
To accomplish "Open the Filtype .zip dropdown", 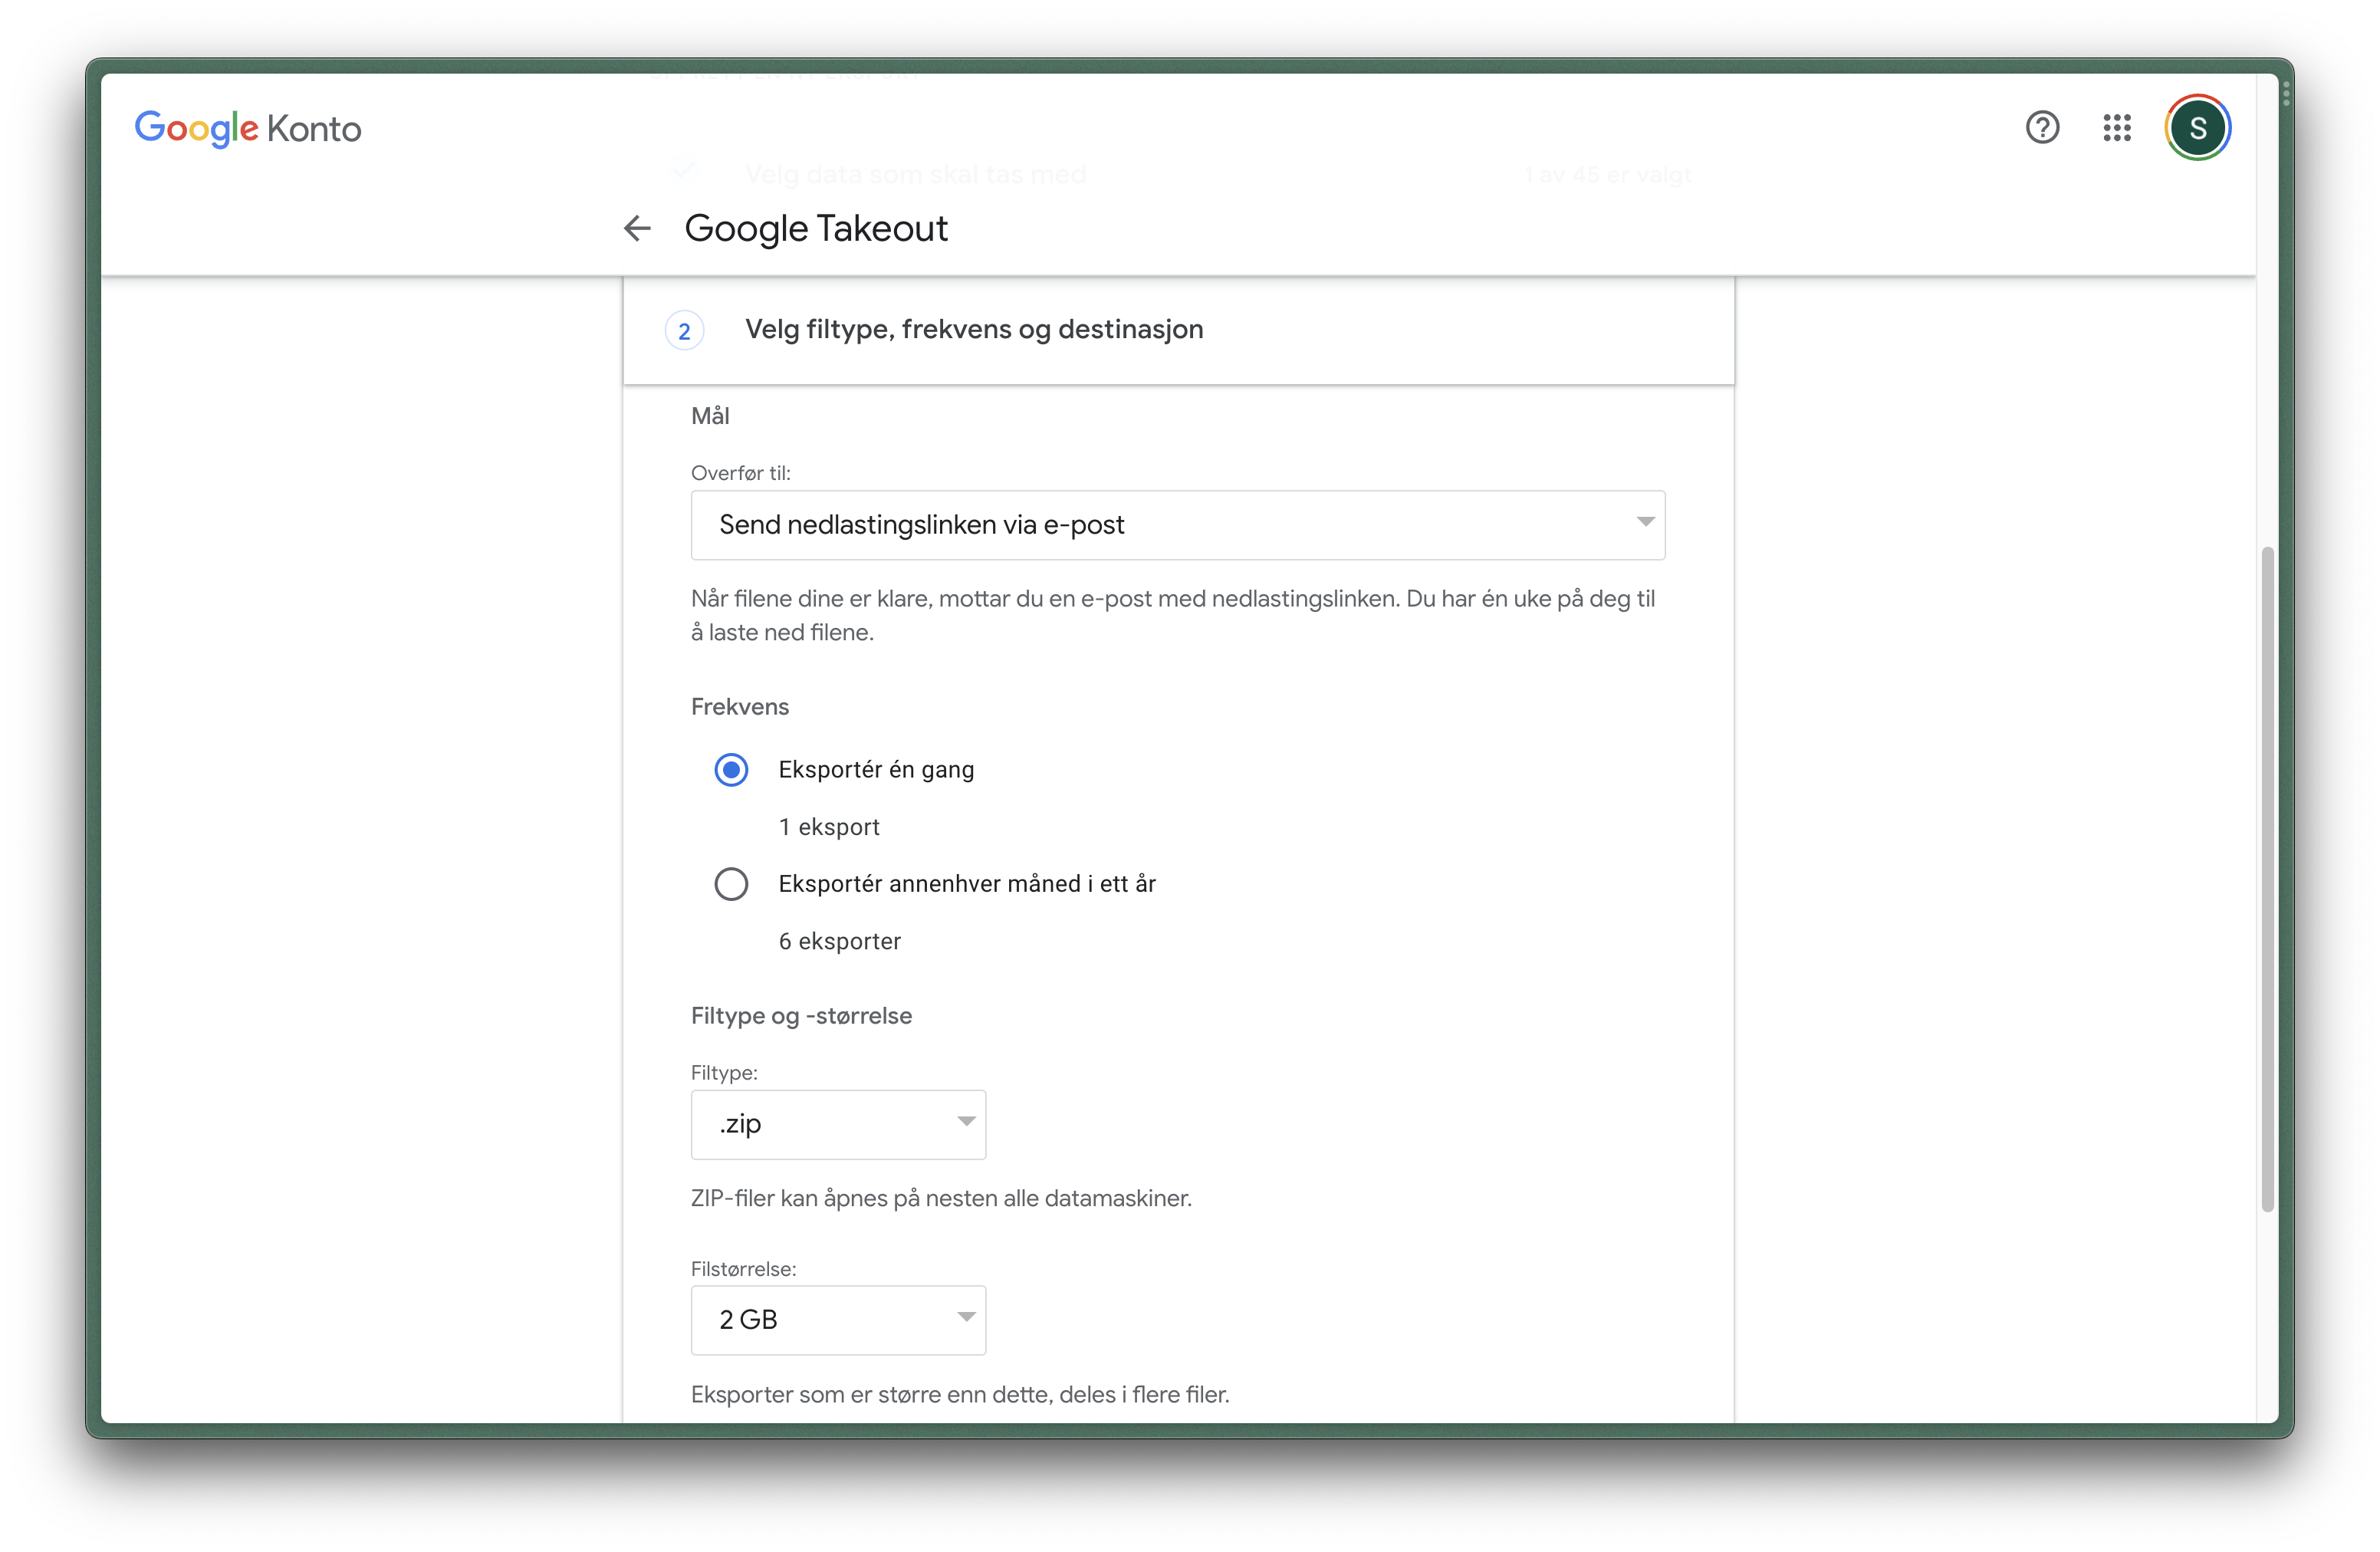I will coord(838,1124).
